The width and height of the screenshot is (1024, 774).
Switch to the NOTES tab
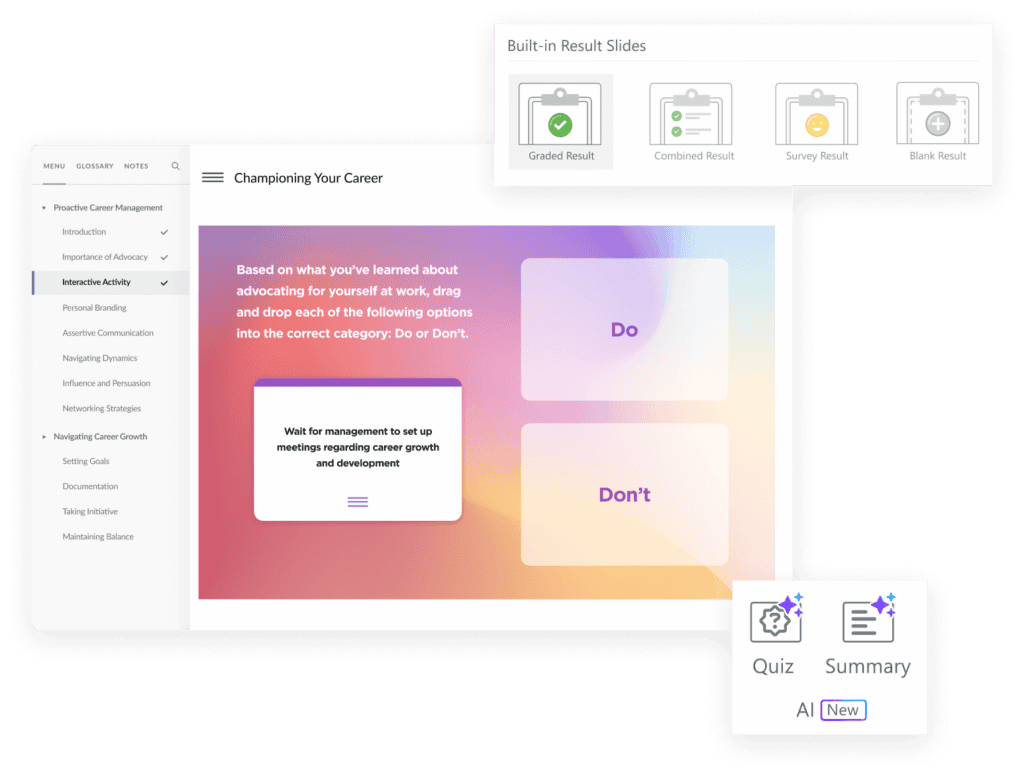[x=136, y=166]
